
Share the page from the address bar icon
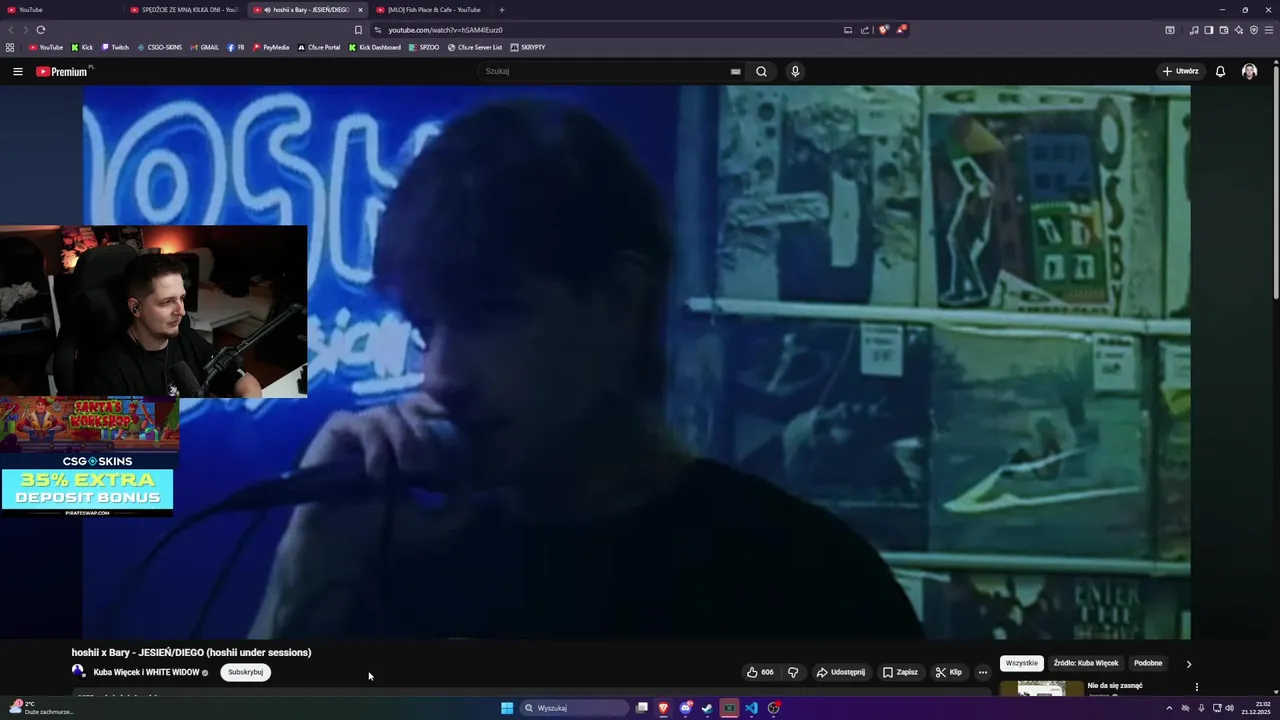(865, 30)
